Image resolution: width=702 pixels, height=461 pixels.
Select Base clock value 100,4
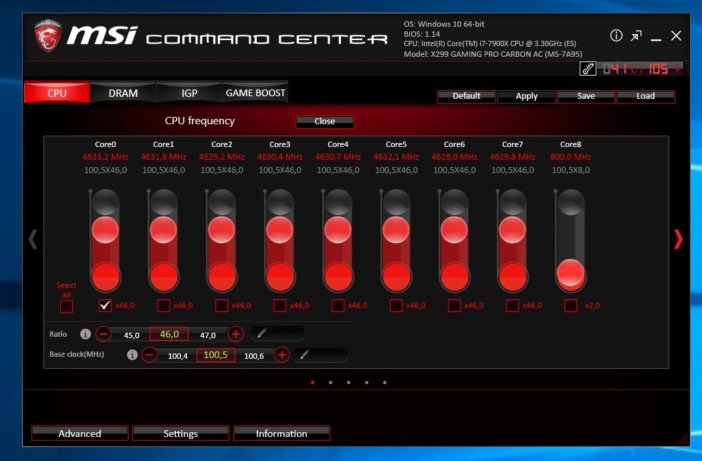point(178,356)
